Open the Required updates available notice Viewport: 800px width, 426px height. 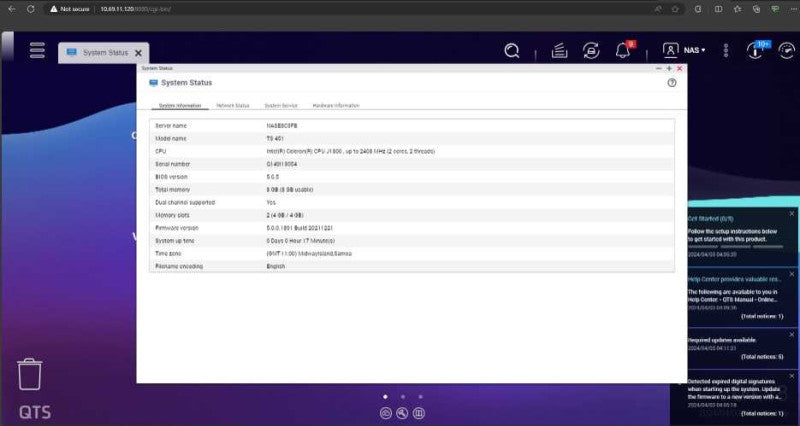pyautogui.click(x=721, y=340)
